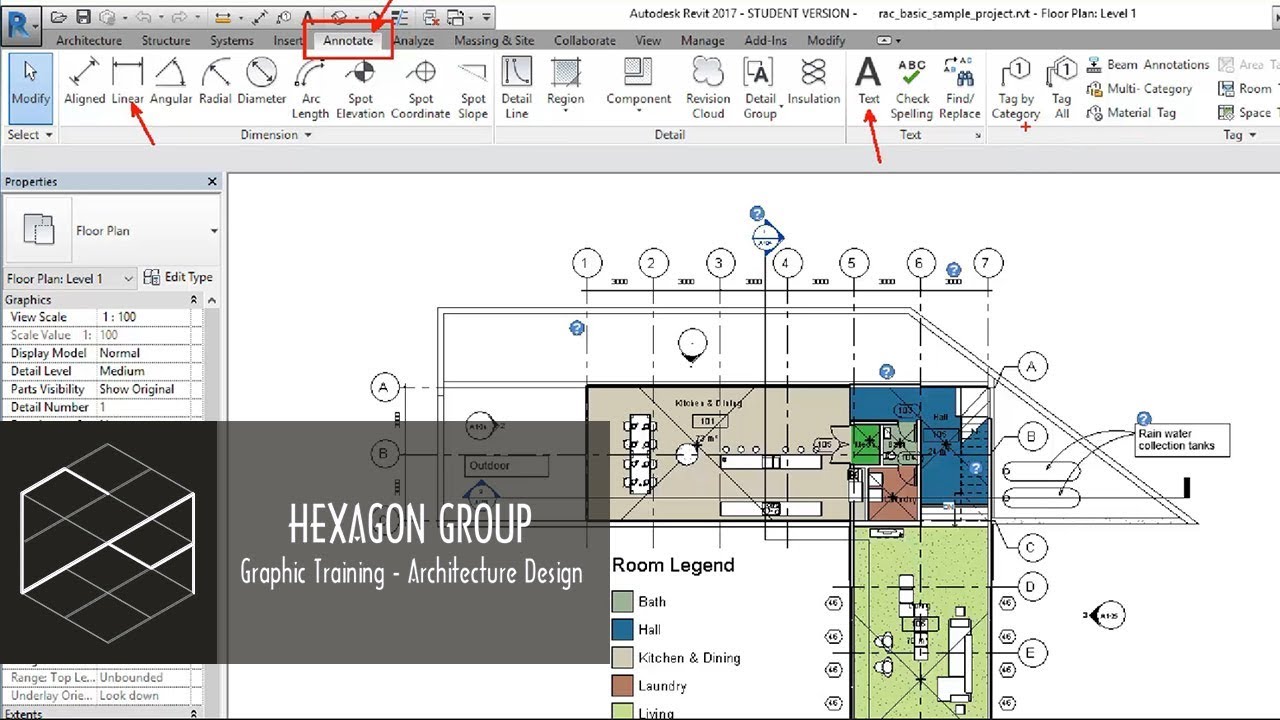Select Tag by Category tool
Viewport: 1280px width, 720px height.
1015,89
